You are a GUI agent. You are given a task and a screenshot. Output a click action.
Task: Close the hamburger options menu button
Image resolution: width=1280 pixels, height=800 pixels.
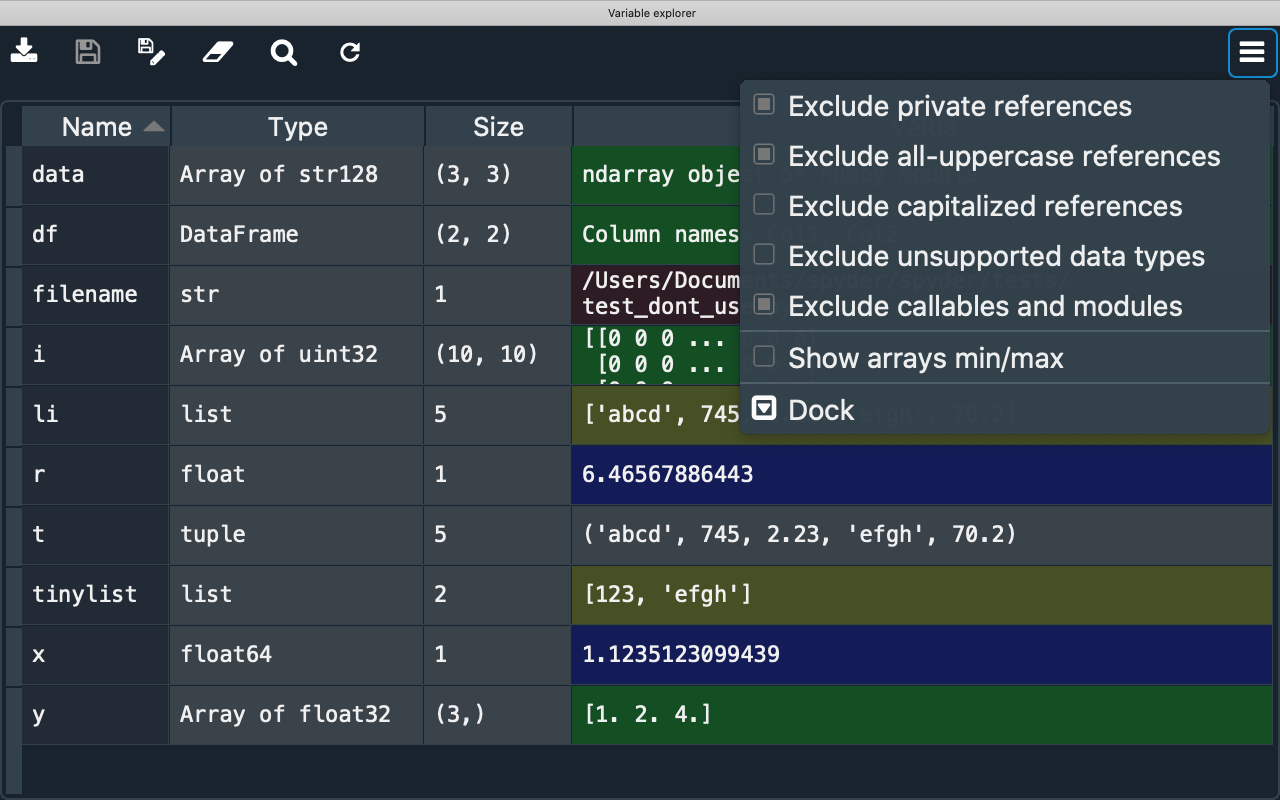(1252, 52)
